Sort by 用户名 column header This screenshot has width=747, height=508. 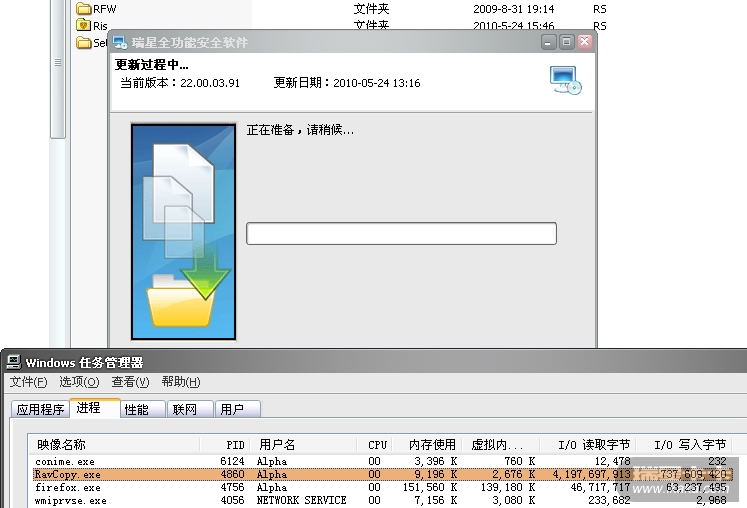[303, 445]
